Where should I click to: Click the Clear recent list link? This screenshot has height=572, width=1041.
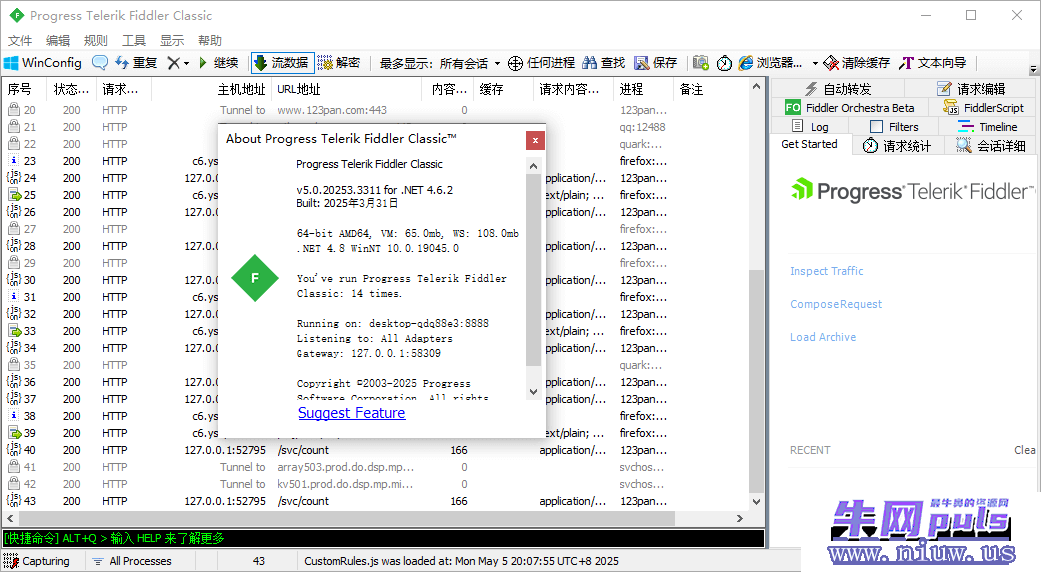[1024, 450]
